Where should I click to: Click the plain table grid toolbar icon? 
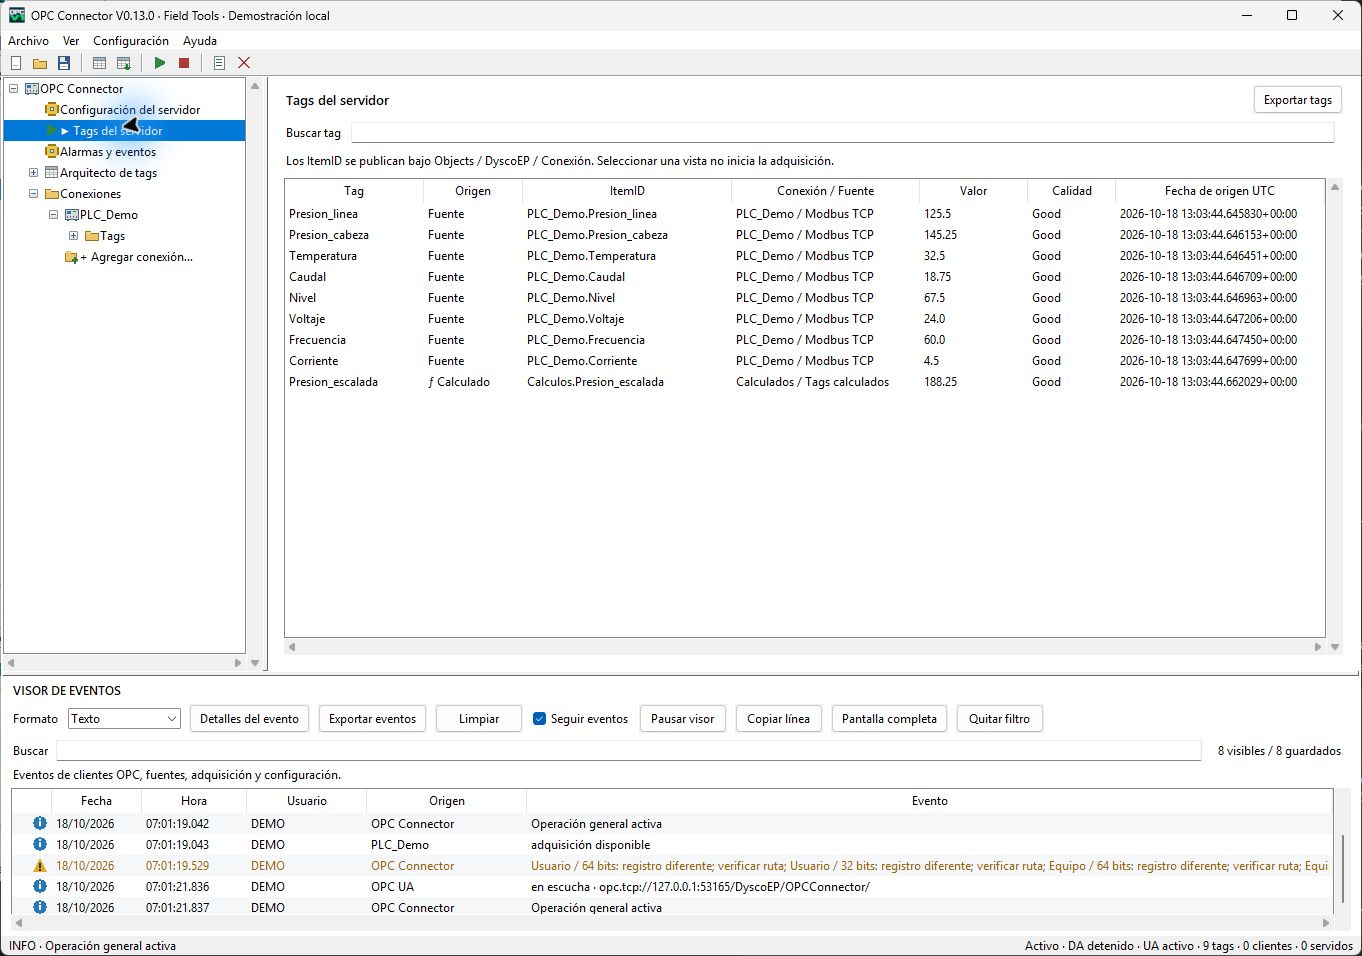pyautogui.click(x=99, y=63)
